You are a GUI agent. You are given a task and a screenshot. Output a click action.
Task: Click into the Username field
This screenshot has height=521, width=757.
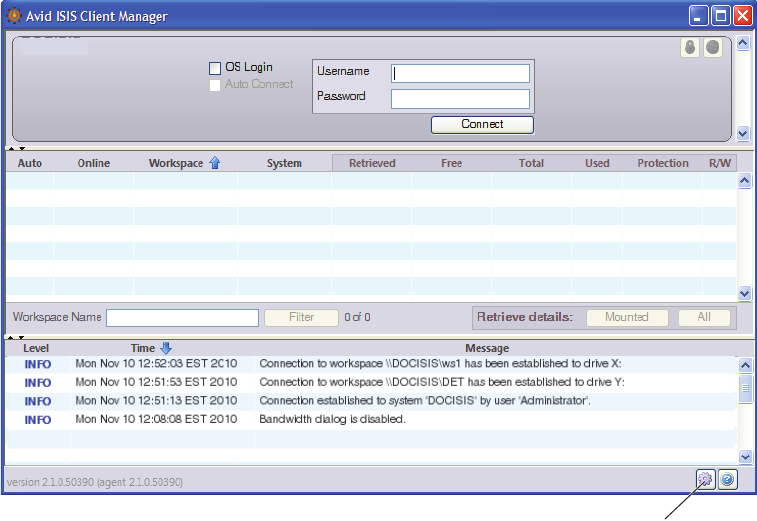pyautogui.click(x=460, y=73)
